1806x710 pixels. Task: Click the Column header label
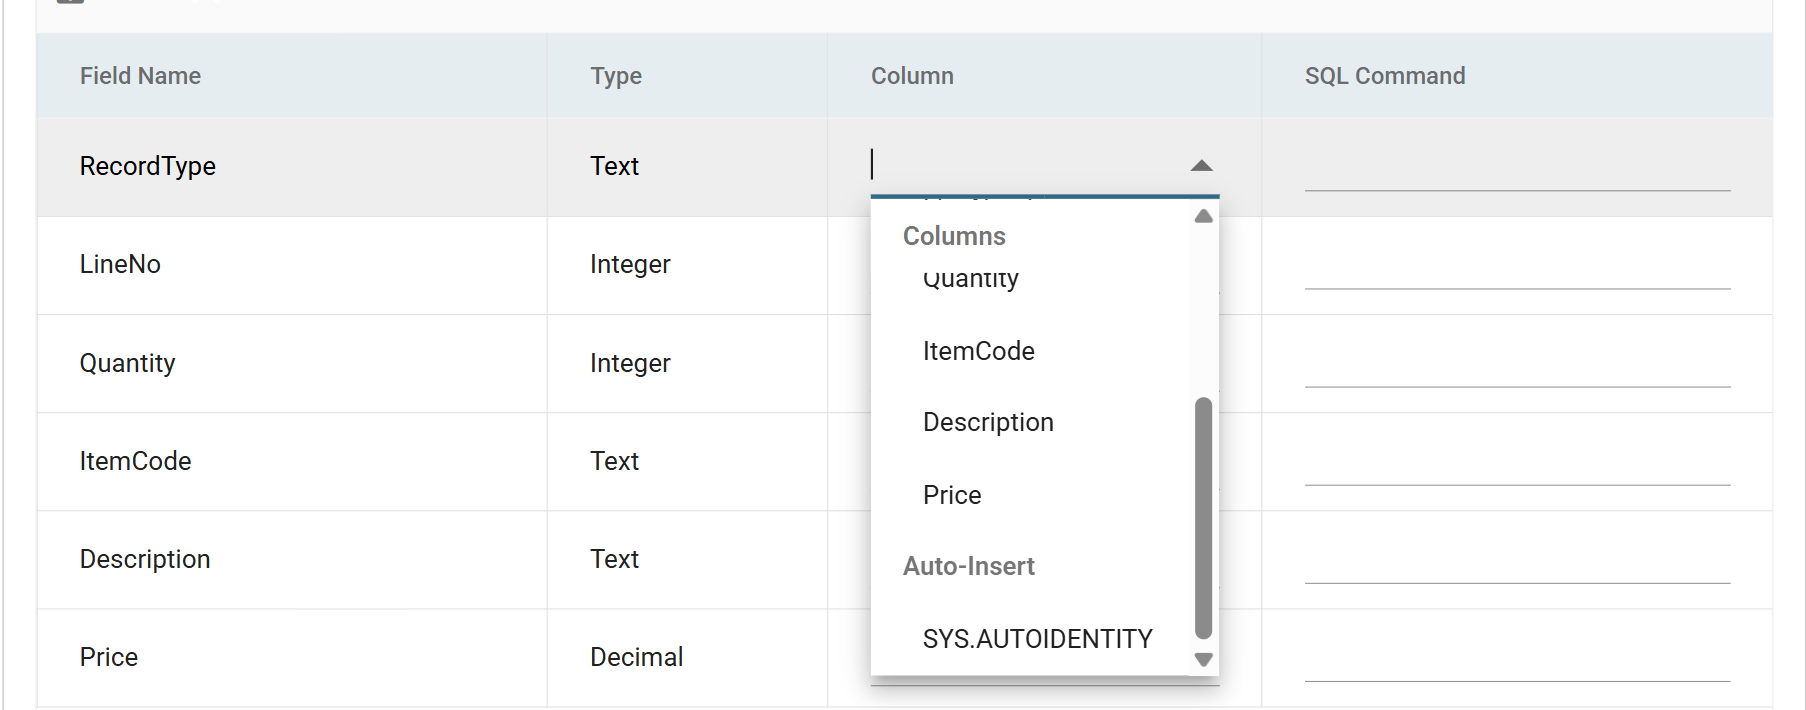tap(912, 76)
